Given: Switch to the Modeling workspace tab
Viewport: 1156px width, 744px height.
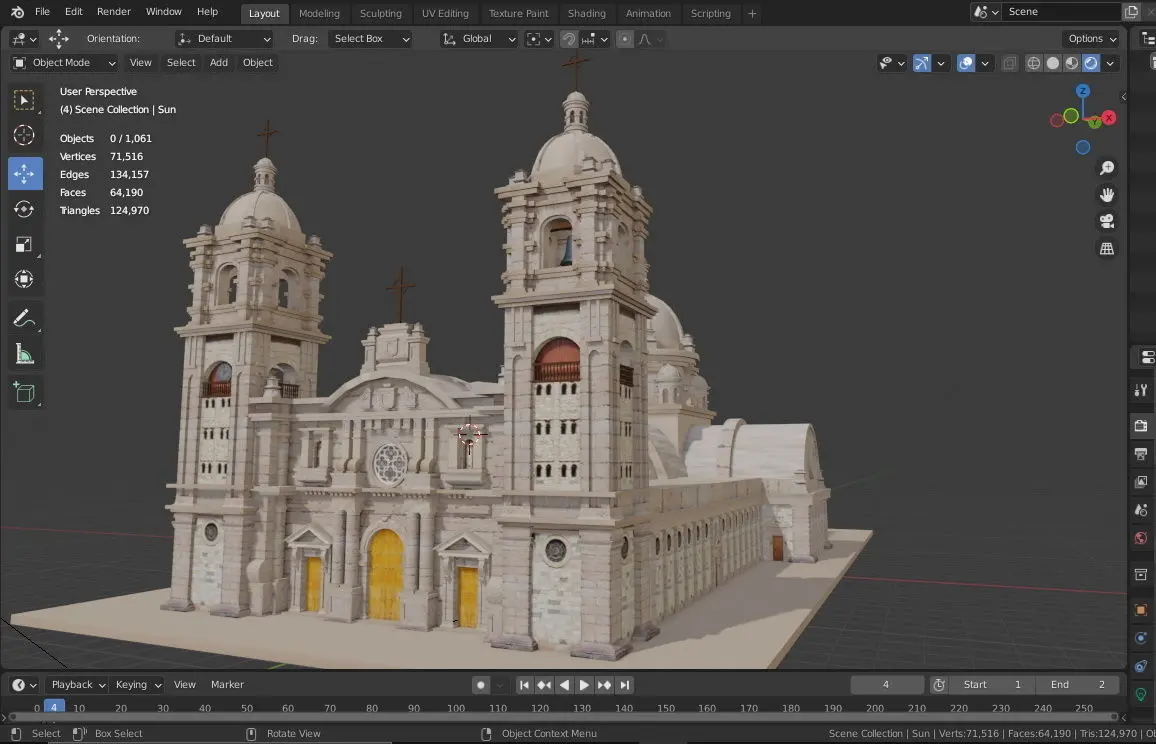Looking at the screenshot, I should [x=319, y=13].
